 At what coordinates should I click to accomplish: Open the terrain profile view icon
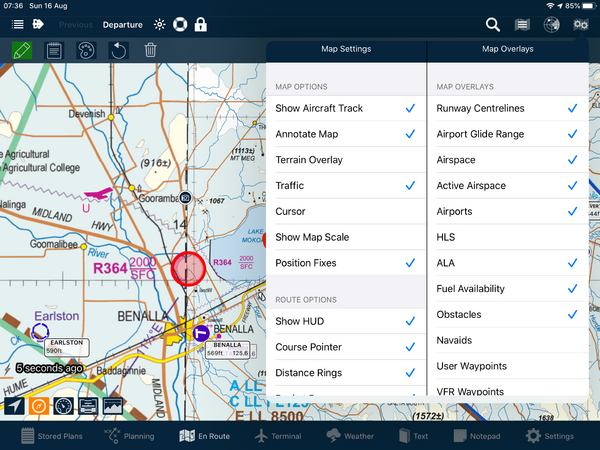[112, 405]
